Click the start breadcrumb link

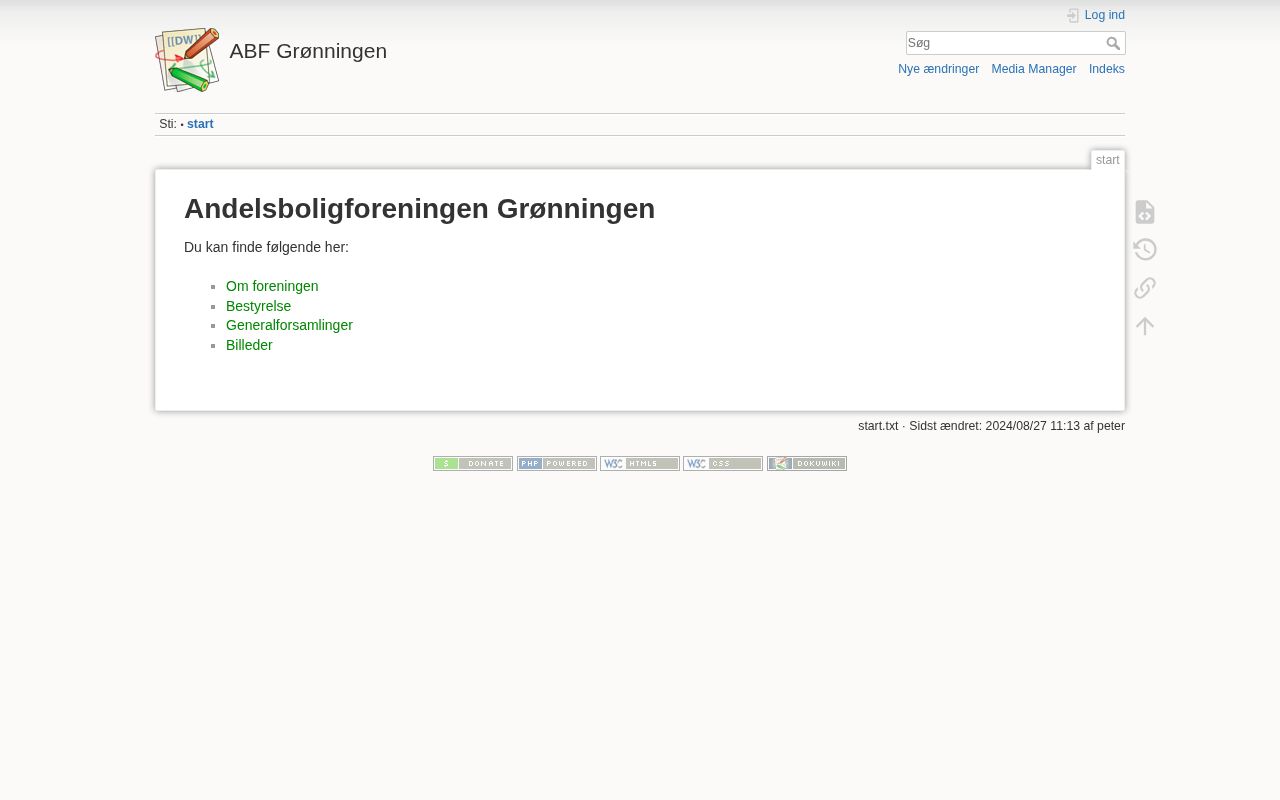pyautogui.click(x=200, y=124)
